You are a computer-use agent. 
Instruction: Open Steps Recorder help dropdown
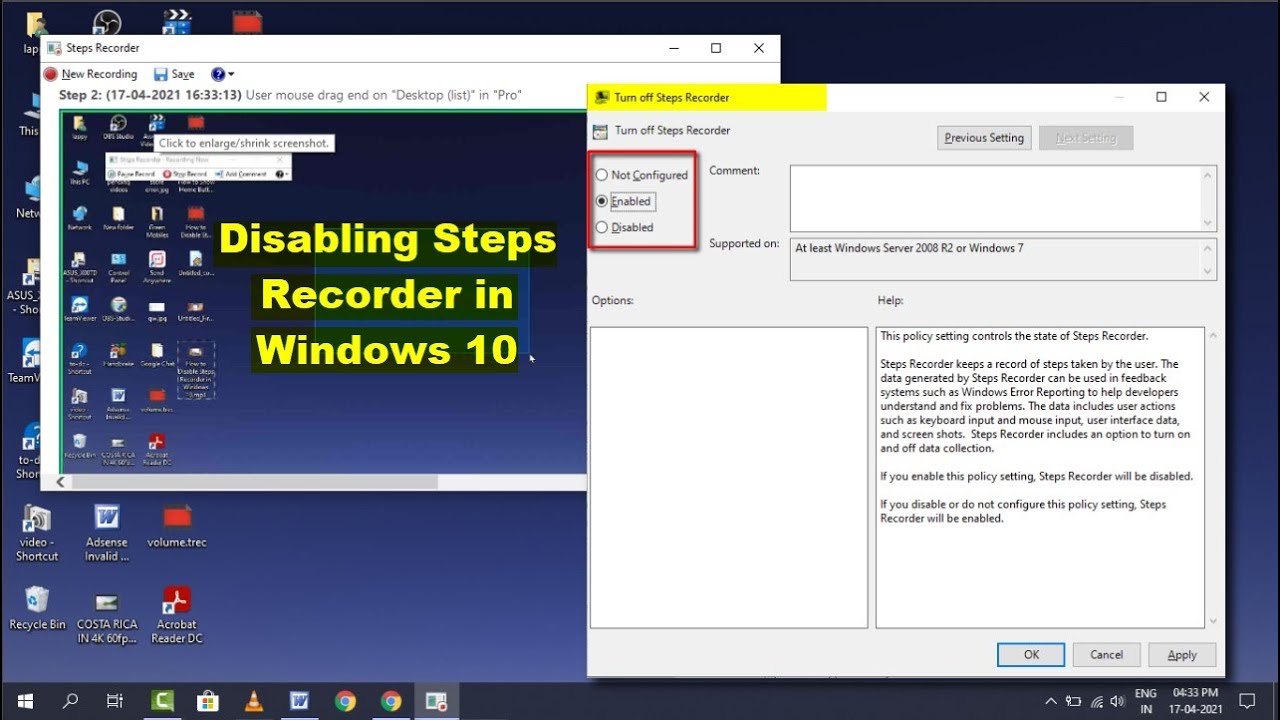click(x=223, y=74)
